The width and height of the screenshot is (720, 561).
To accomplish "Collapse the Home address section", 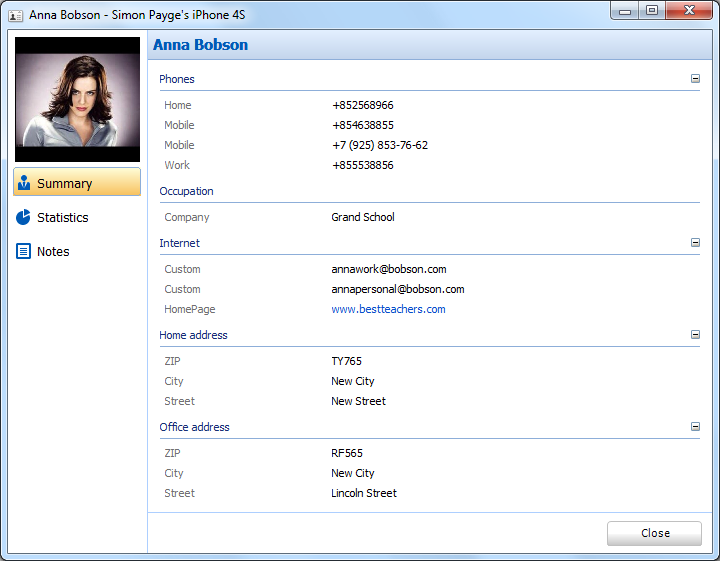I will point(695,334).
